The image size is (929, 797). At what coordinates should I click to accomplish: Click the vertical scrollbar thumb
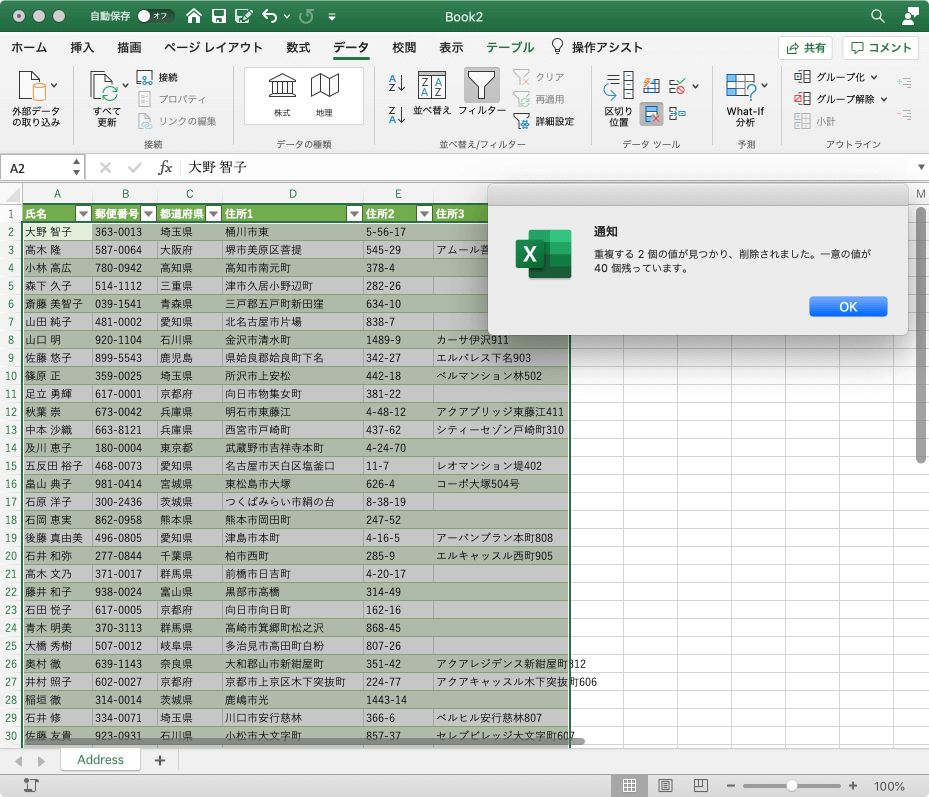tap(921, 335)
